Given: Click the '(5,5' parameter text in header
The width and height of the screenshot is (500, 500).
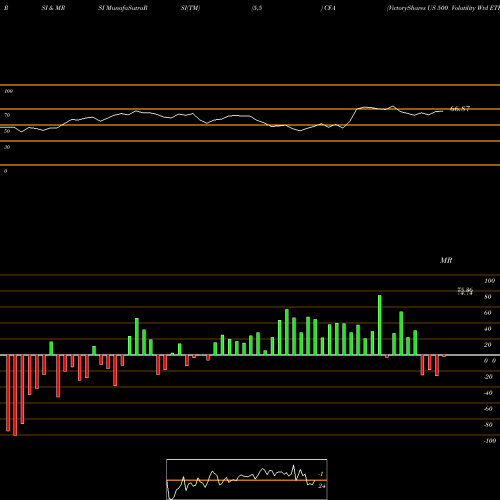Looking at the screenshot, I should point(257,8).
